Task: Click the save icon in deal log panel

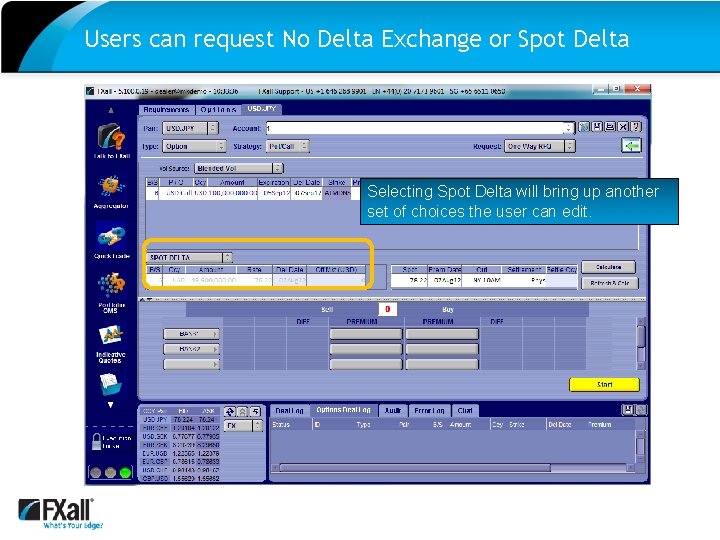Action: tap(627, 410)
